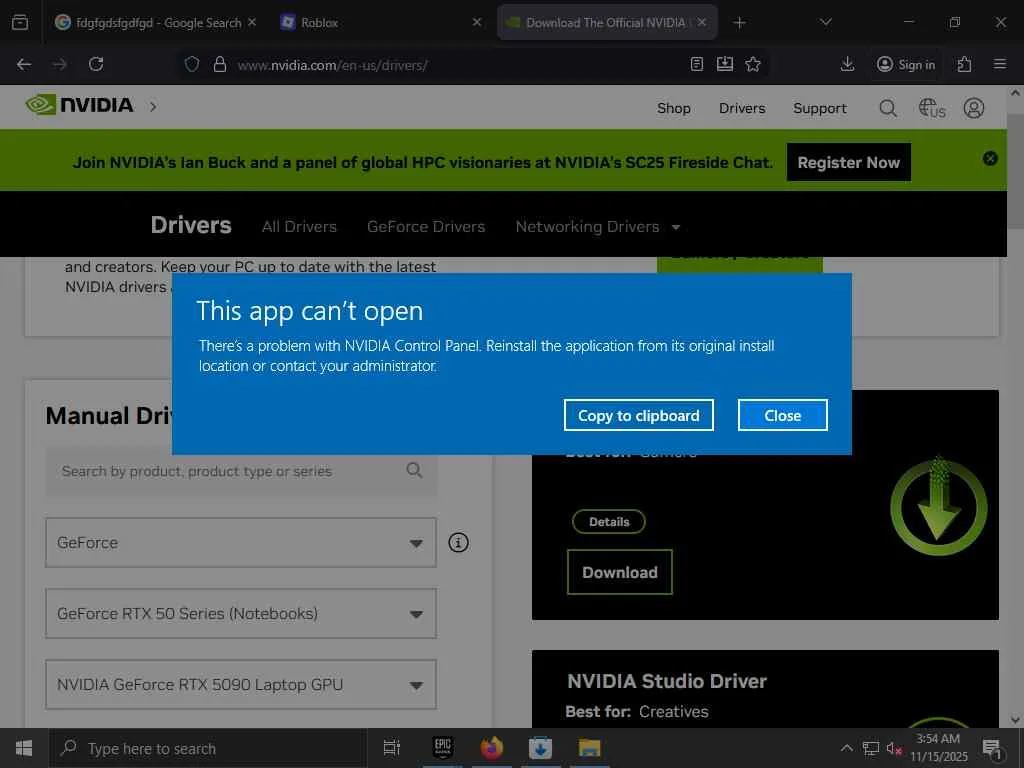
Task: Open the Firefox downloads arrow
Action: click(847, 64)
